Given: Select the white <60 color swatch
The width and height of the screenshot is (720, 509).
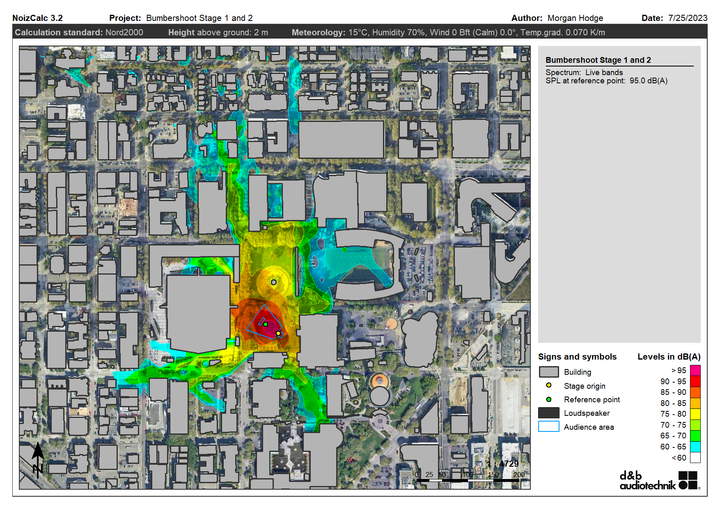Looking at the screenshot, I should 695,458.
